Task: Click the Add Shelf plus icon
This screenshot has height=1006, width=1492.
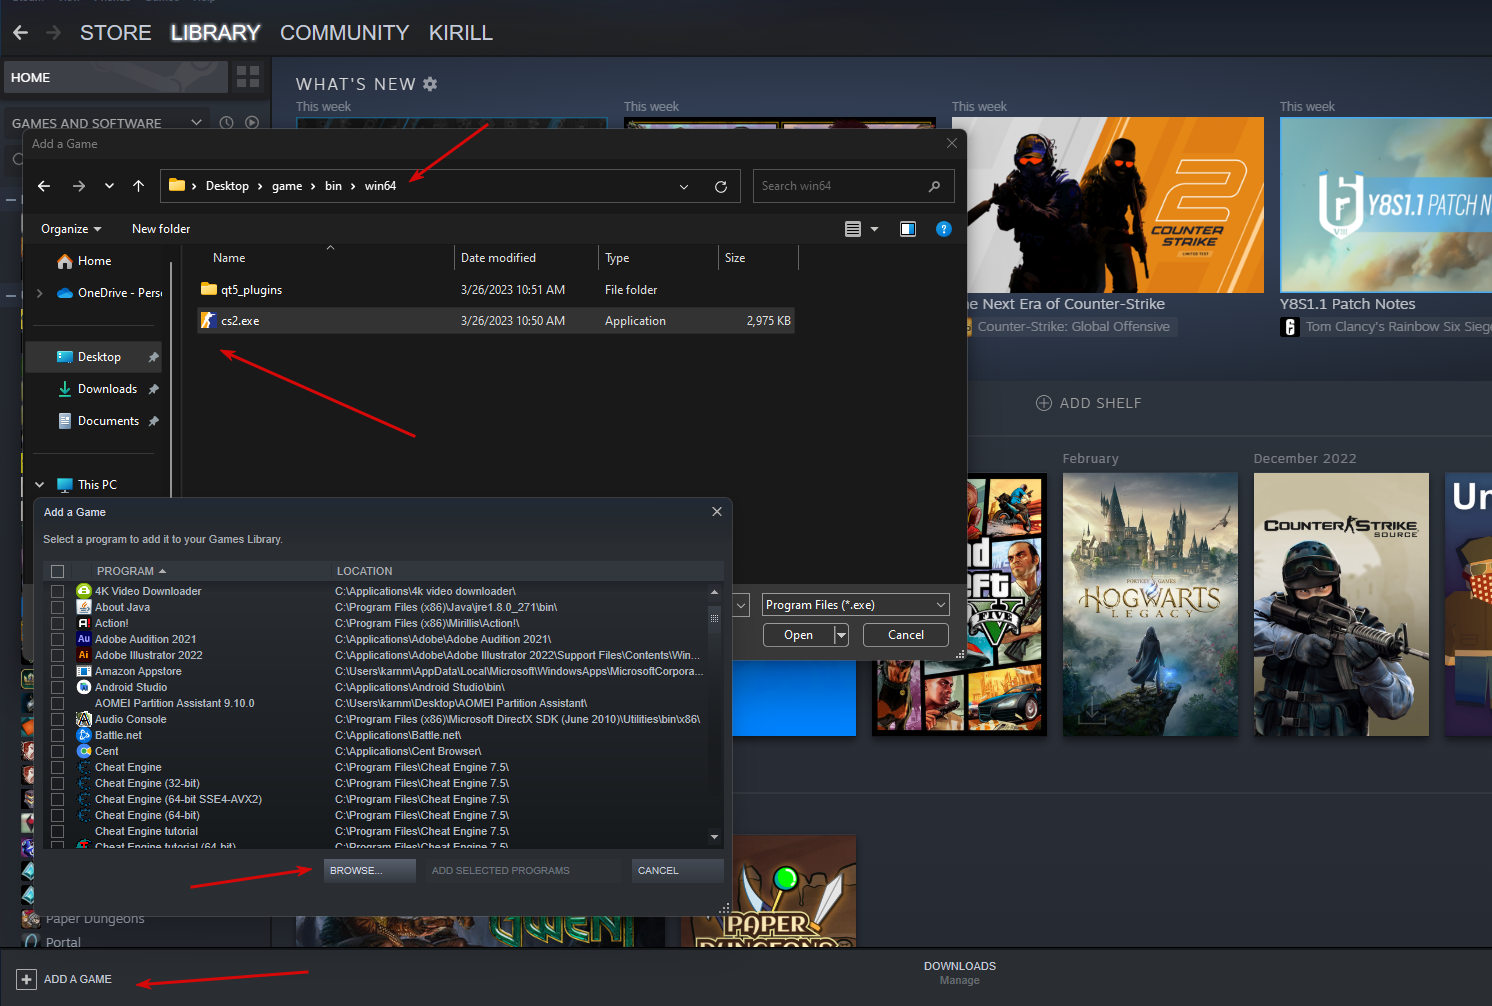Action: pyautogui.click(x=1044, y=403)
